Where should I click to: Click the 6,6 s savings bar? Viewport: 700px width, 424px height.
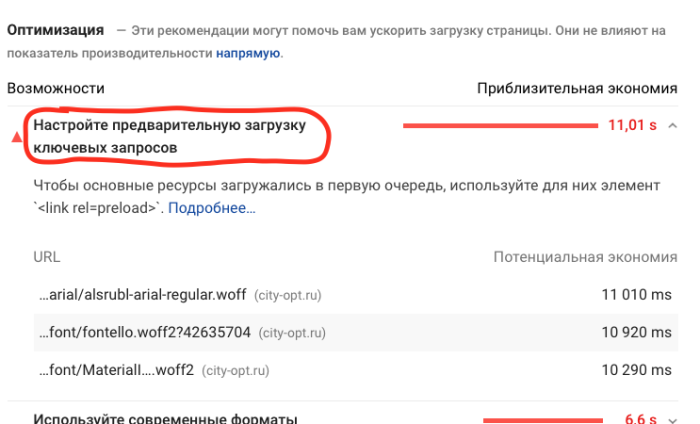click(543, 420)
